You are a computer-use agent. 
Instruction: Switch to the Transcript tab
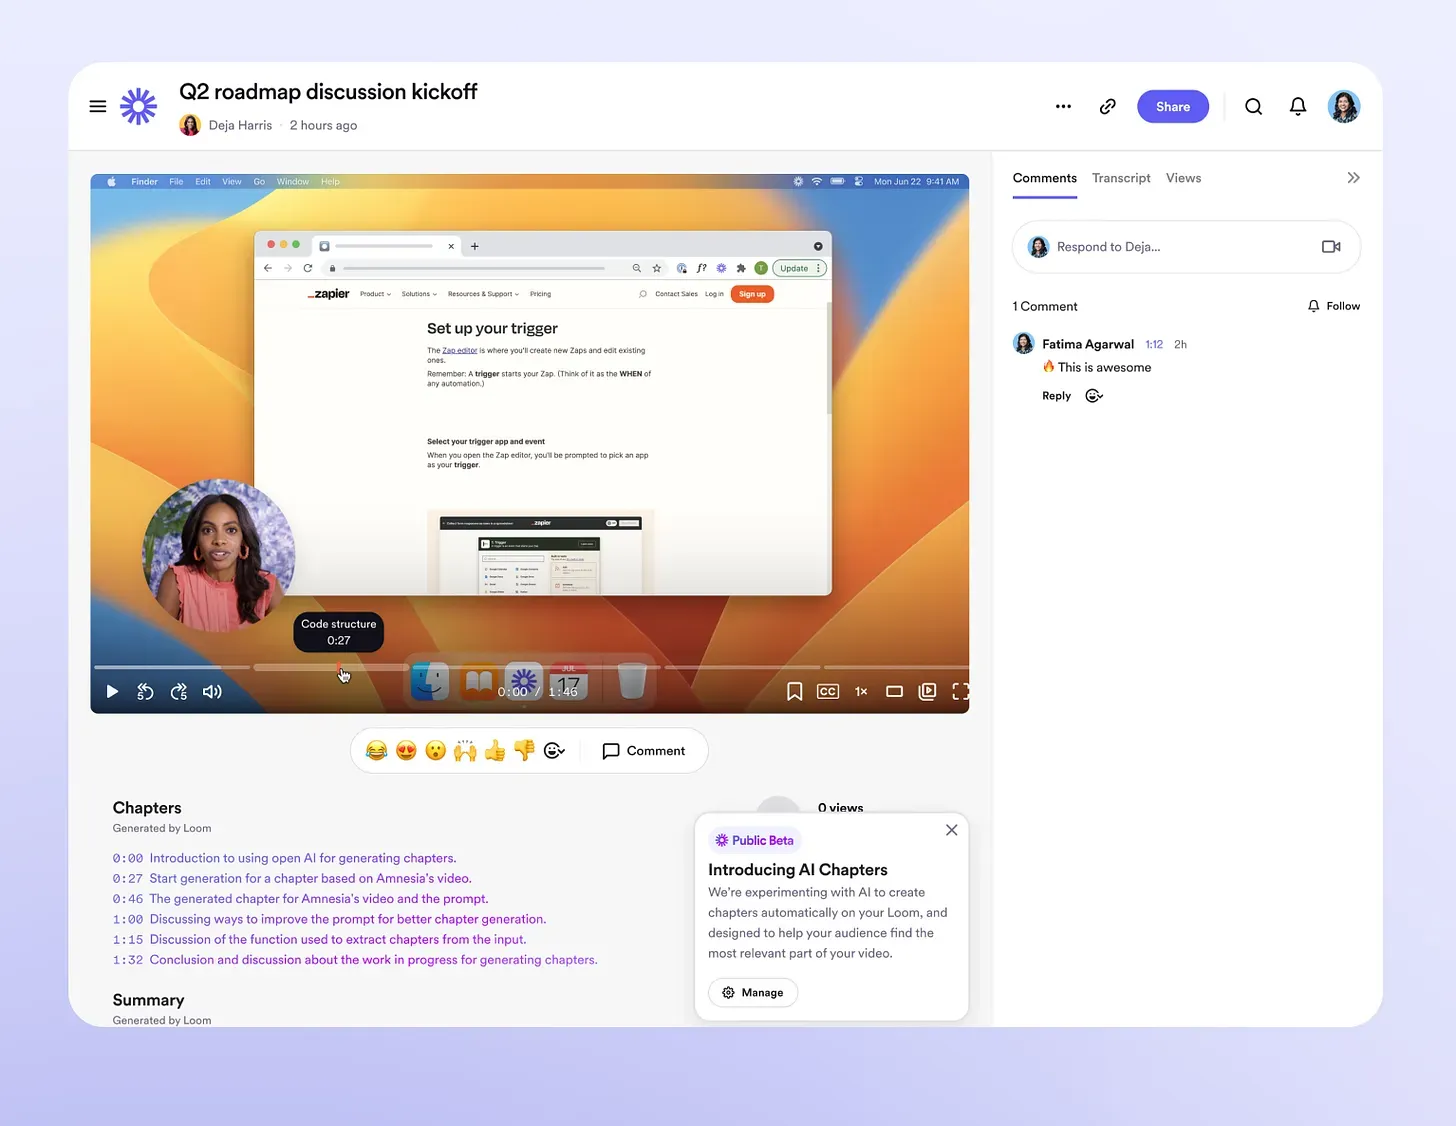pyautogui.click(x=1120, y=178)
